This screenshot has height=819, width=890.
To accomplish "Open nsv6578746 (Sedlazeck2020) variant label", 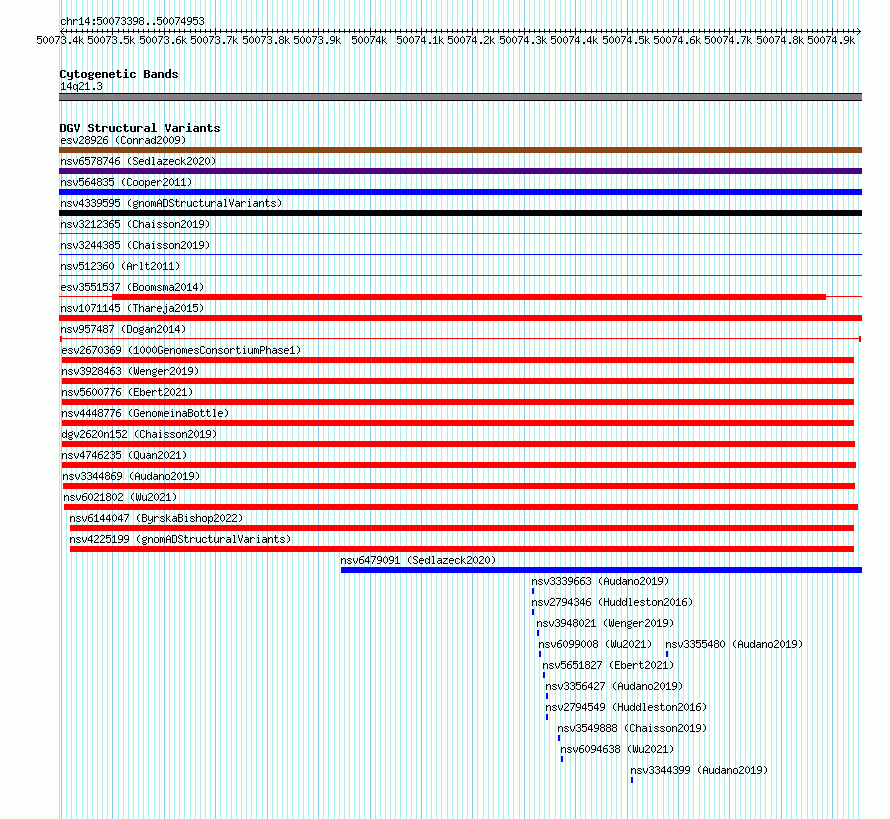I will click(138, 161).
